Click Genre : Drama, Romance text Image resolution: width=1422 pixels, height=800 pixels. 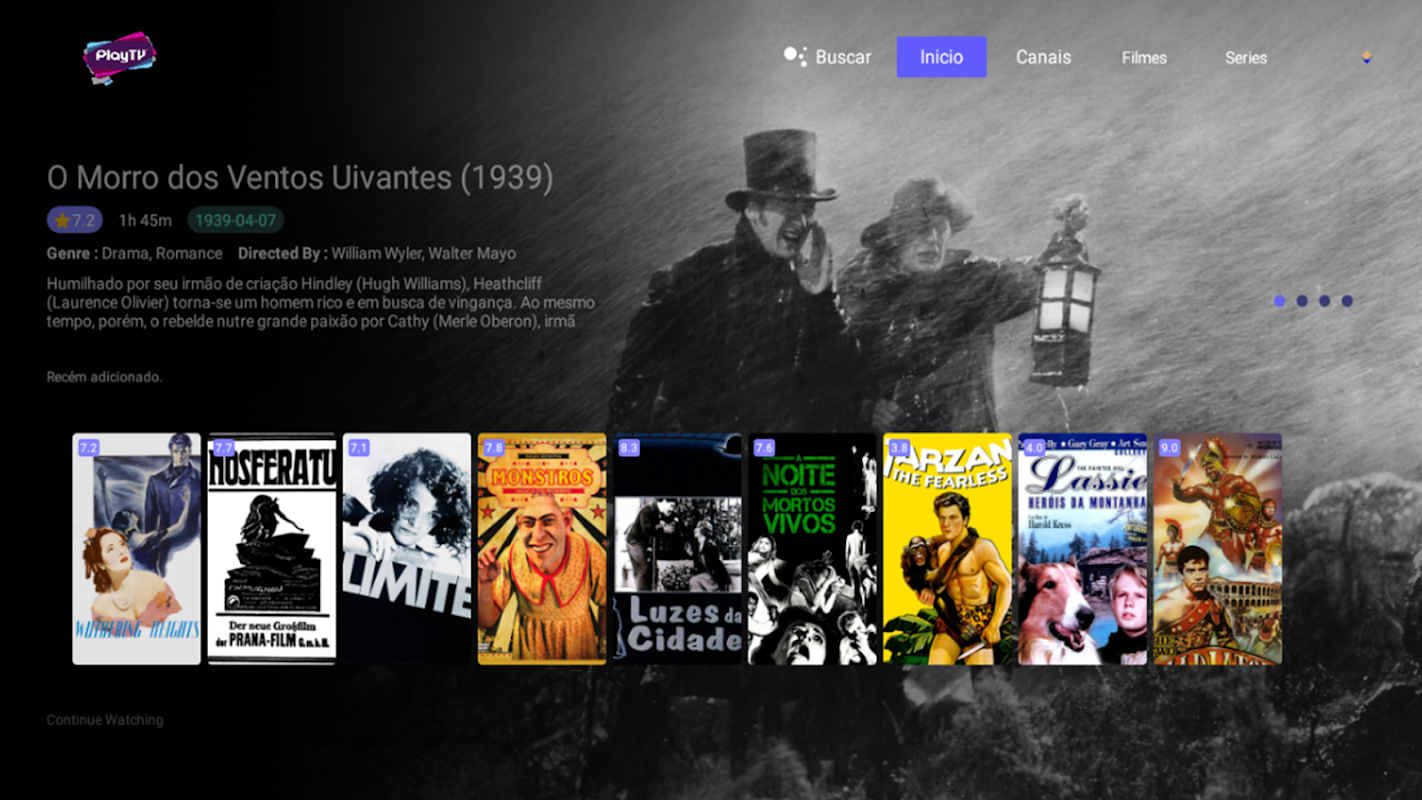point(135,253)
